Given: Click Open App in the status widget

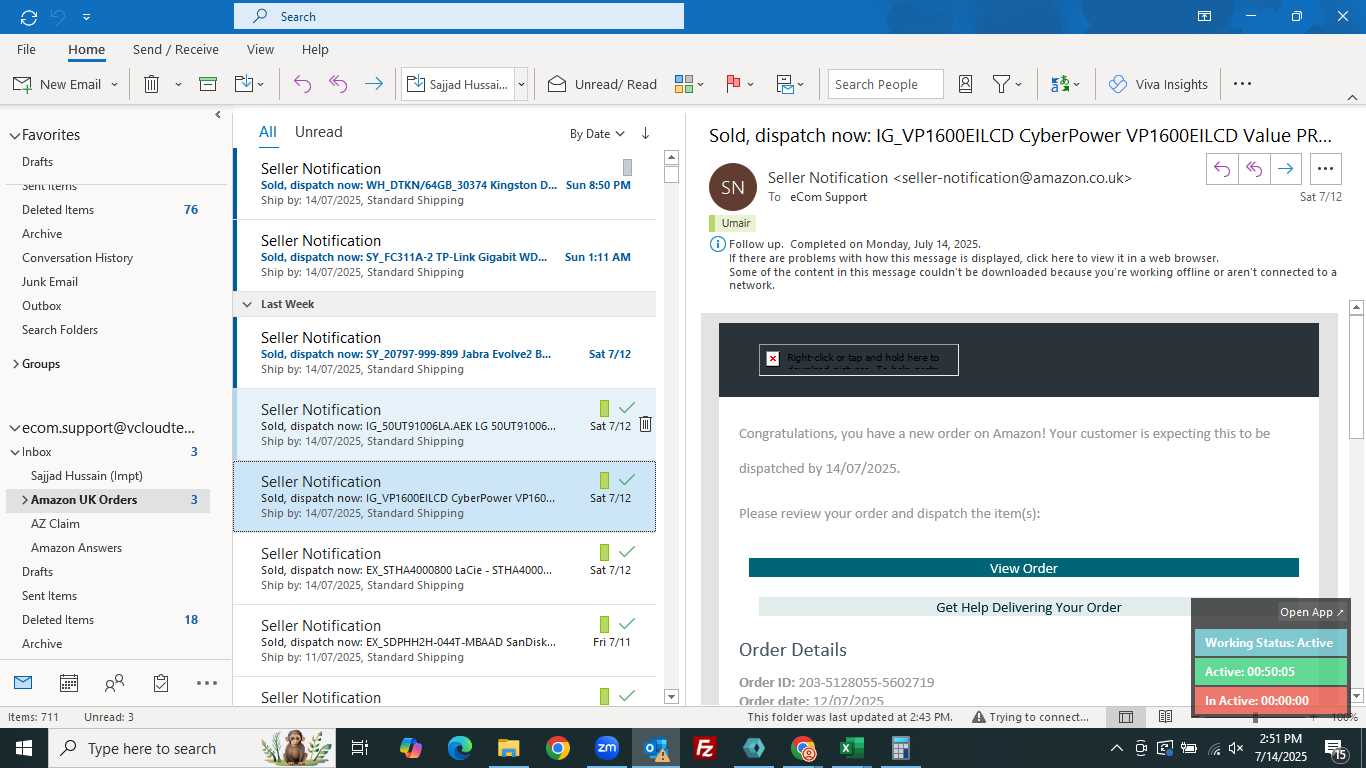Looking at the screenshot, I should [x=1312, y=612].
